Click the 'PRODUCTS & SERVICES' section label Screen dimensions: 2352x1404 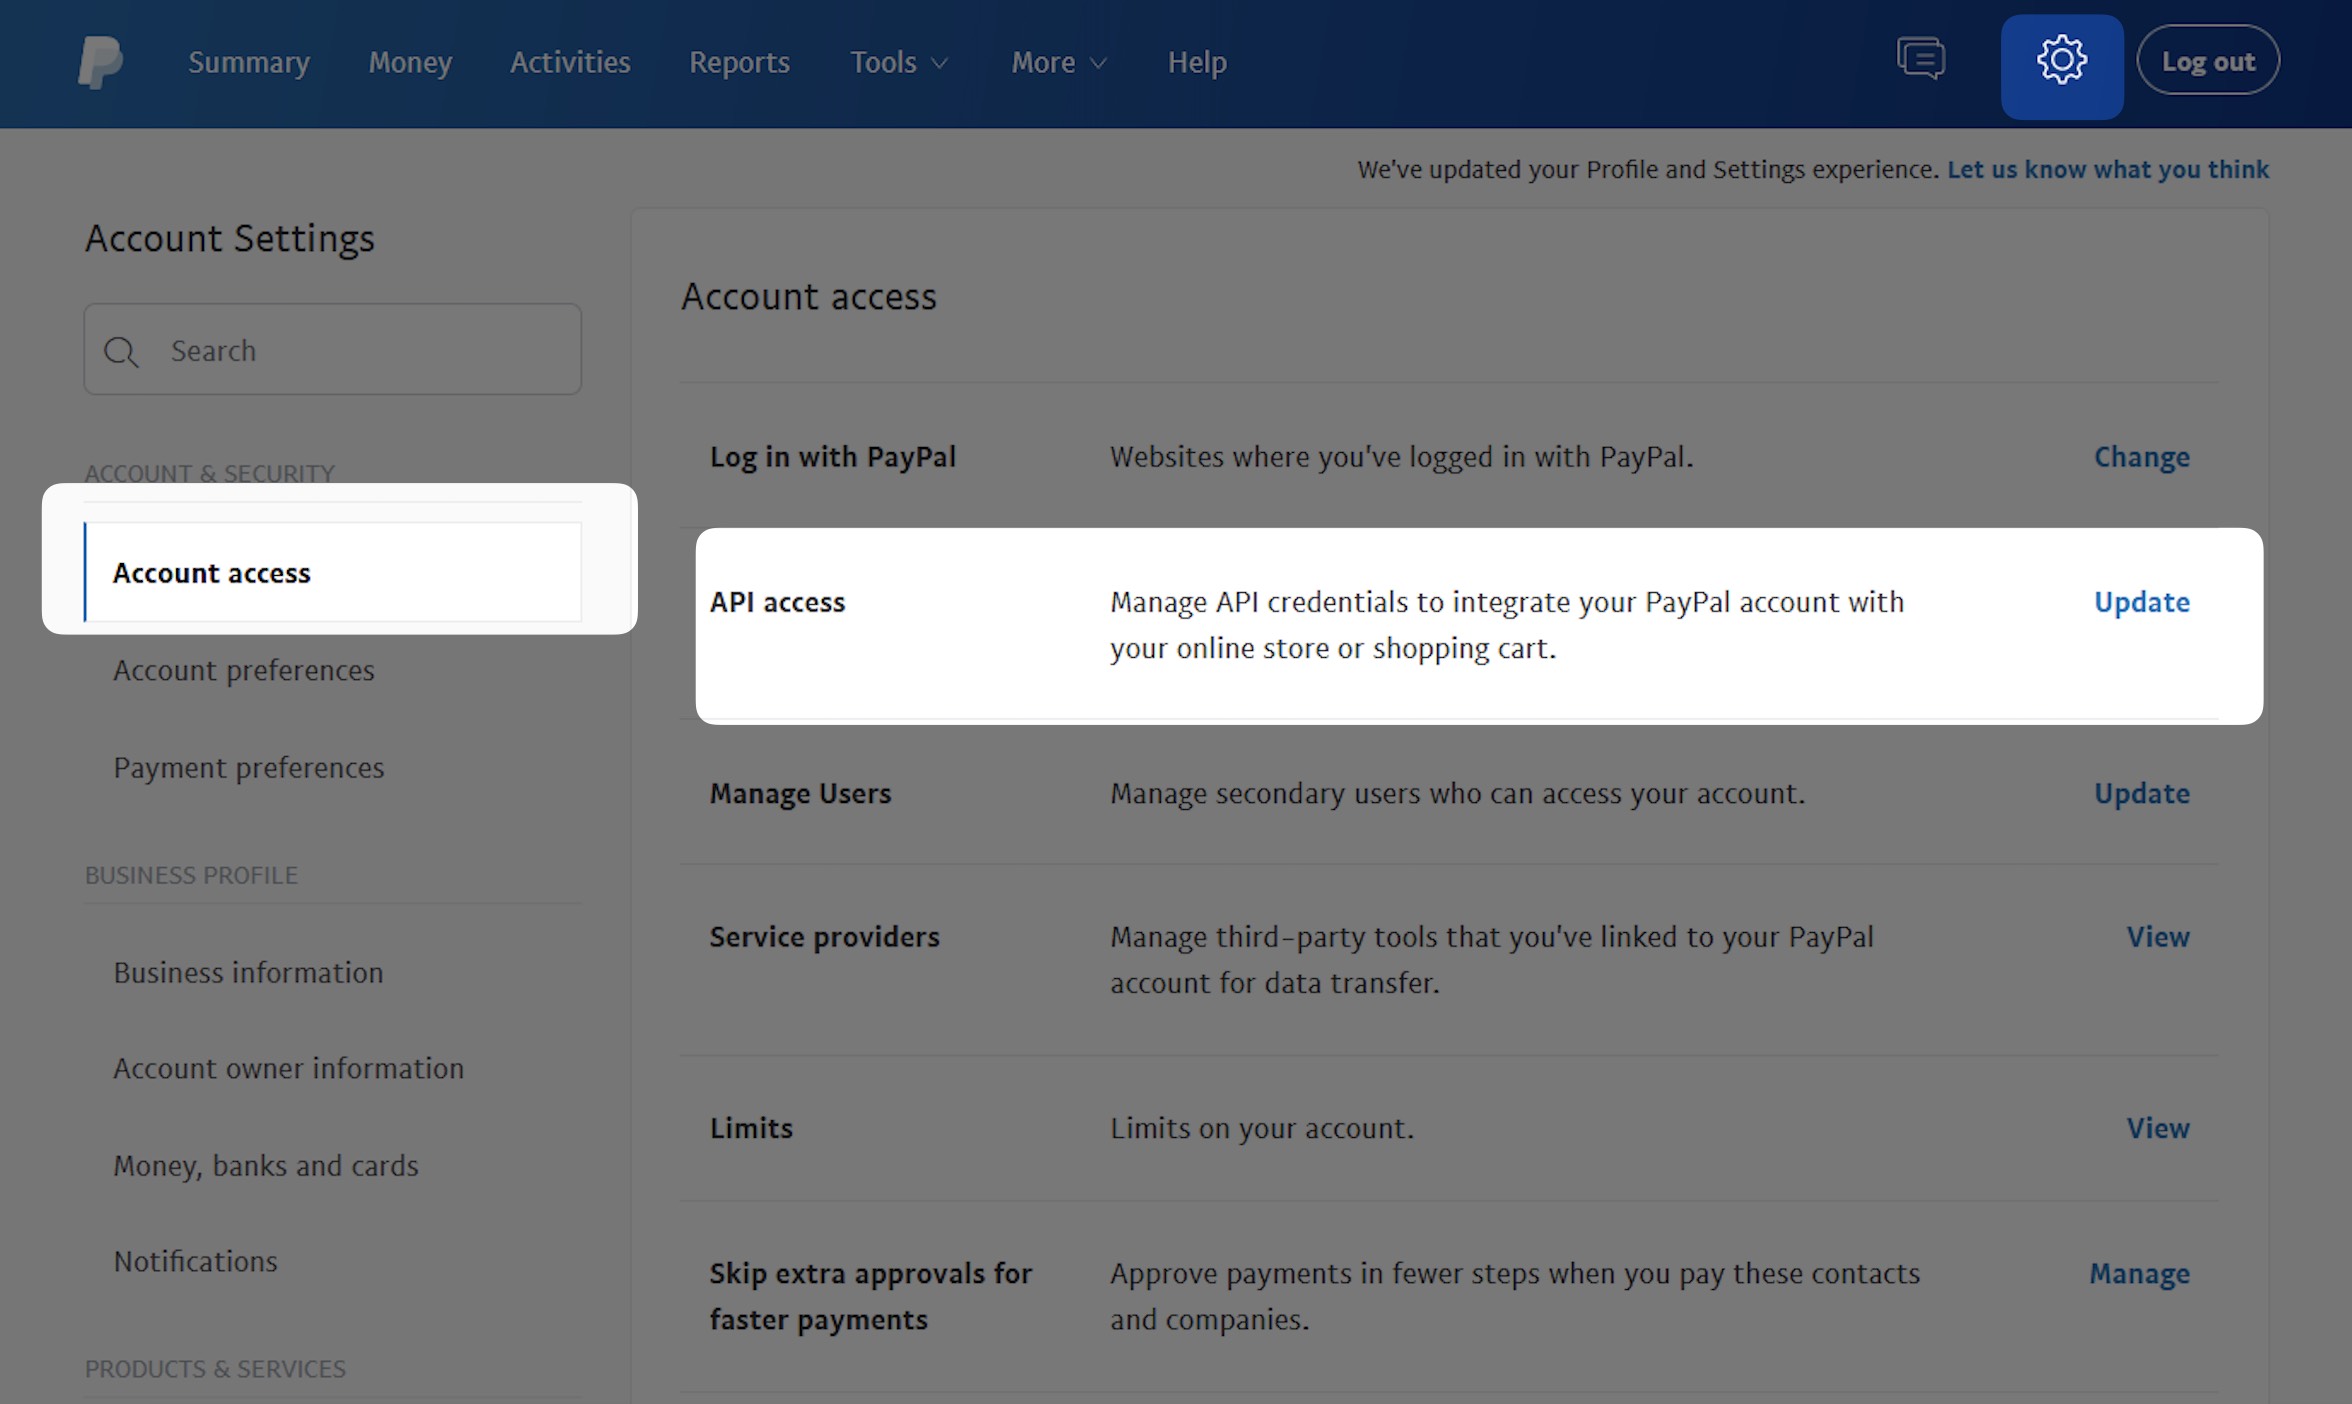(x=215, y=1369)
